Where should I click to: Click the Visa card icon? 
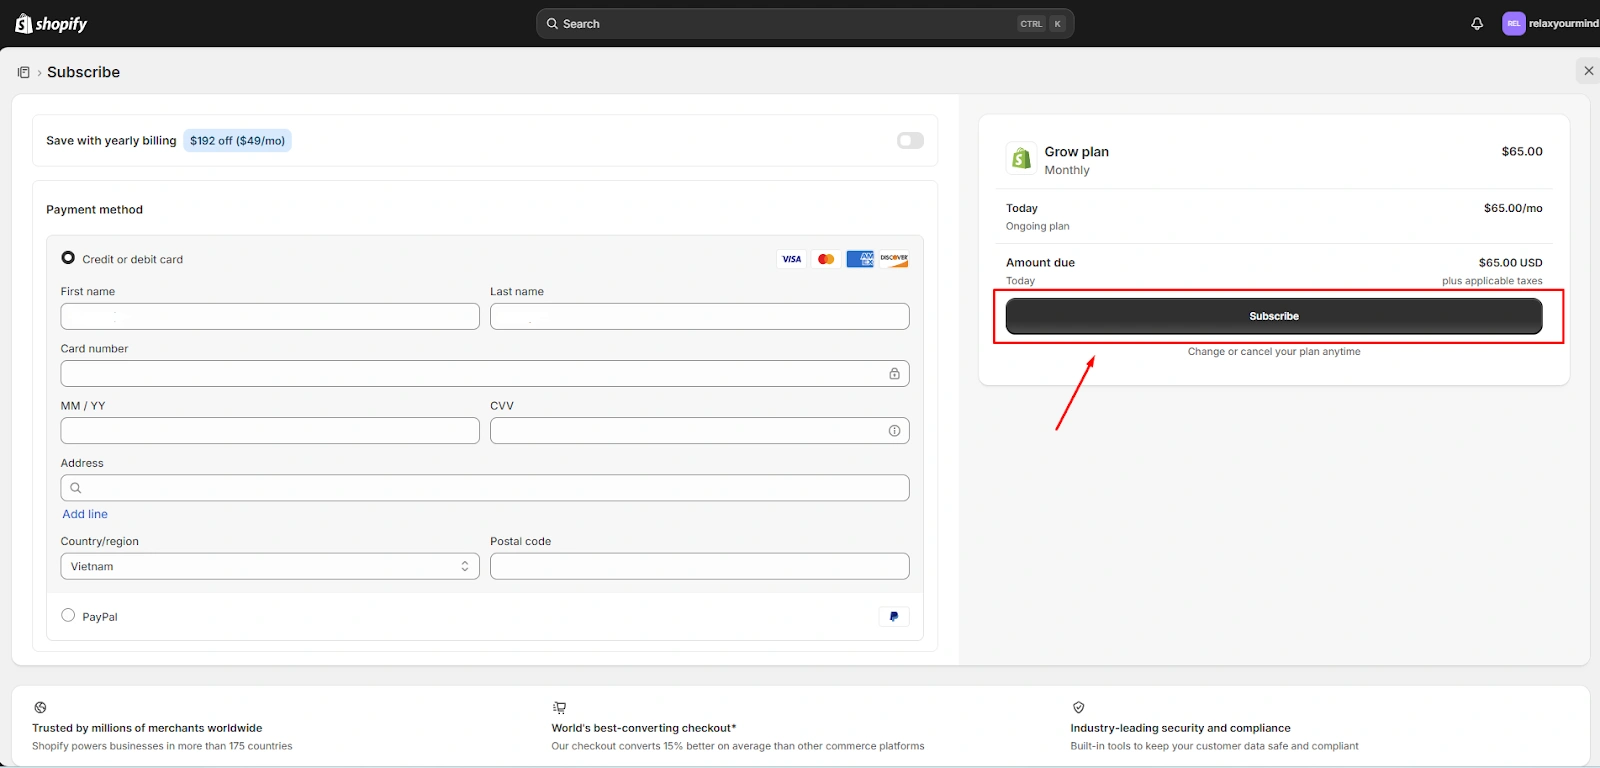coord(792,259)
